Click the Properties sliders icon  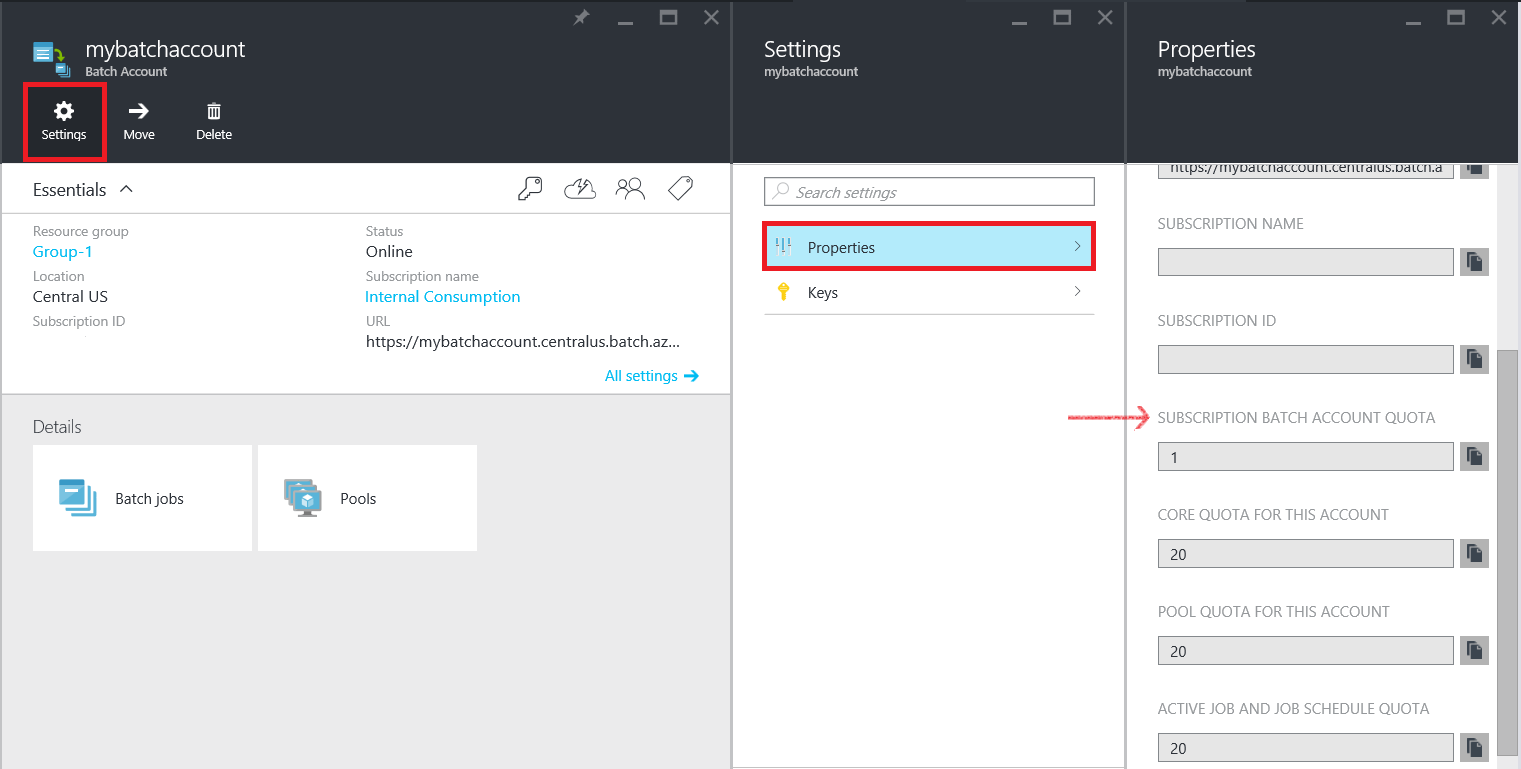(x=783, y=247)
